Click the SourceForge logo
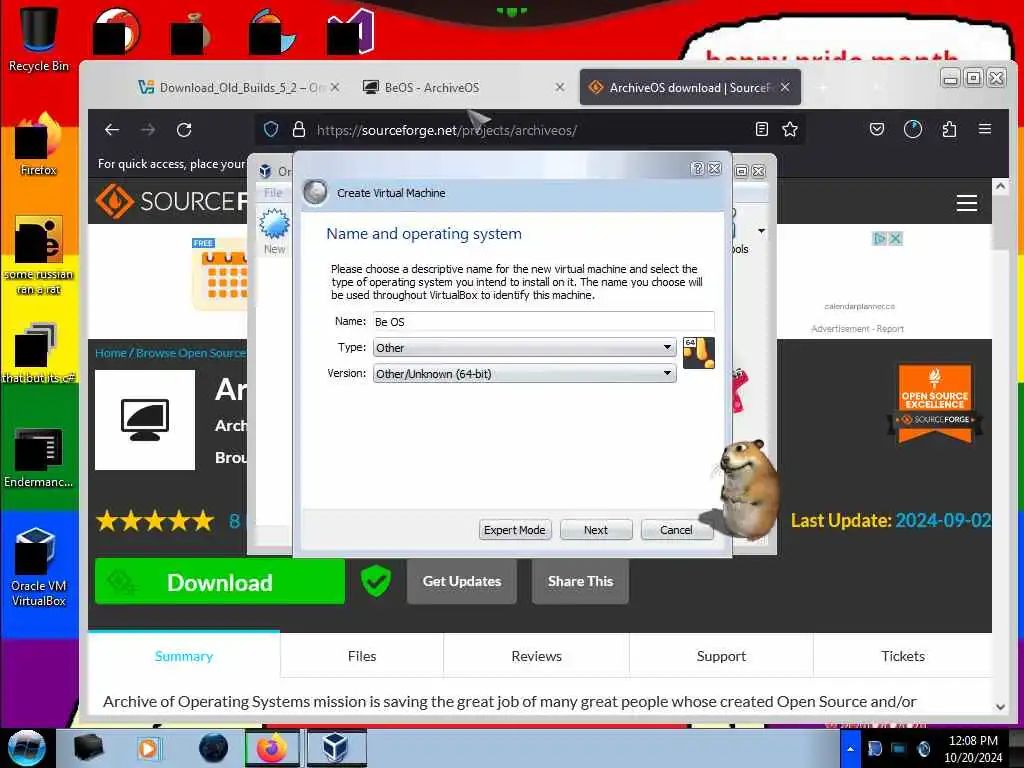Screen dimensions: 1024x768 (171, 201)
